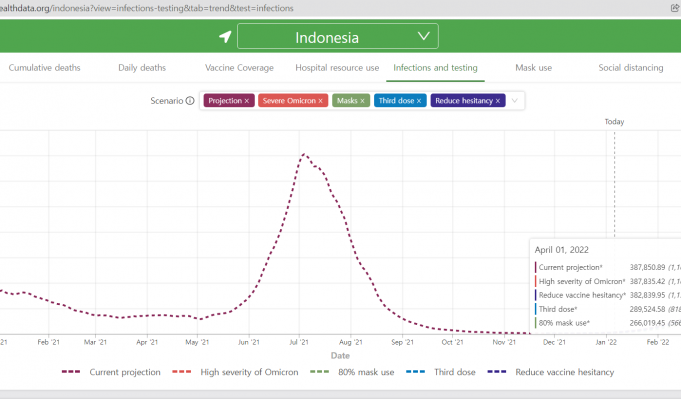Go to the Vaccine Coverage tab

tap(239, 68)
